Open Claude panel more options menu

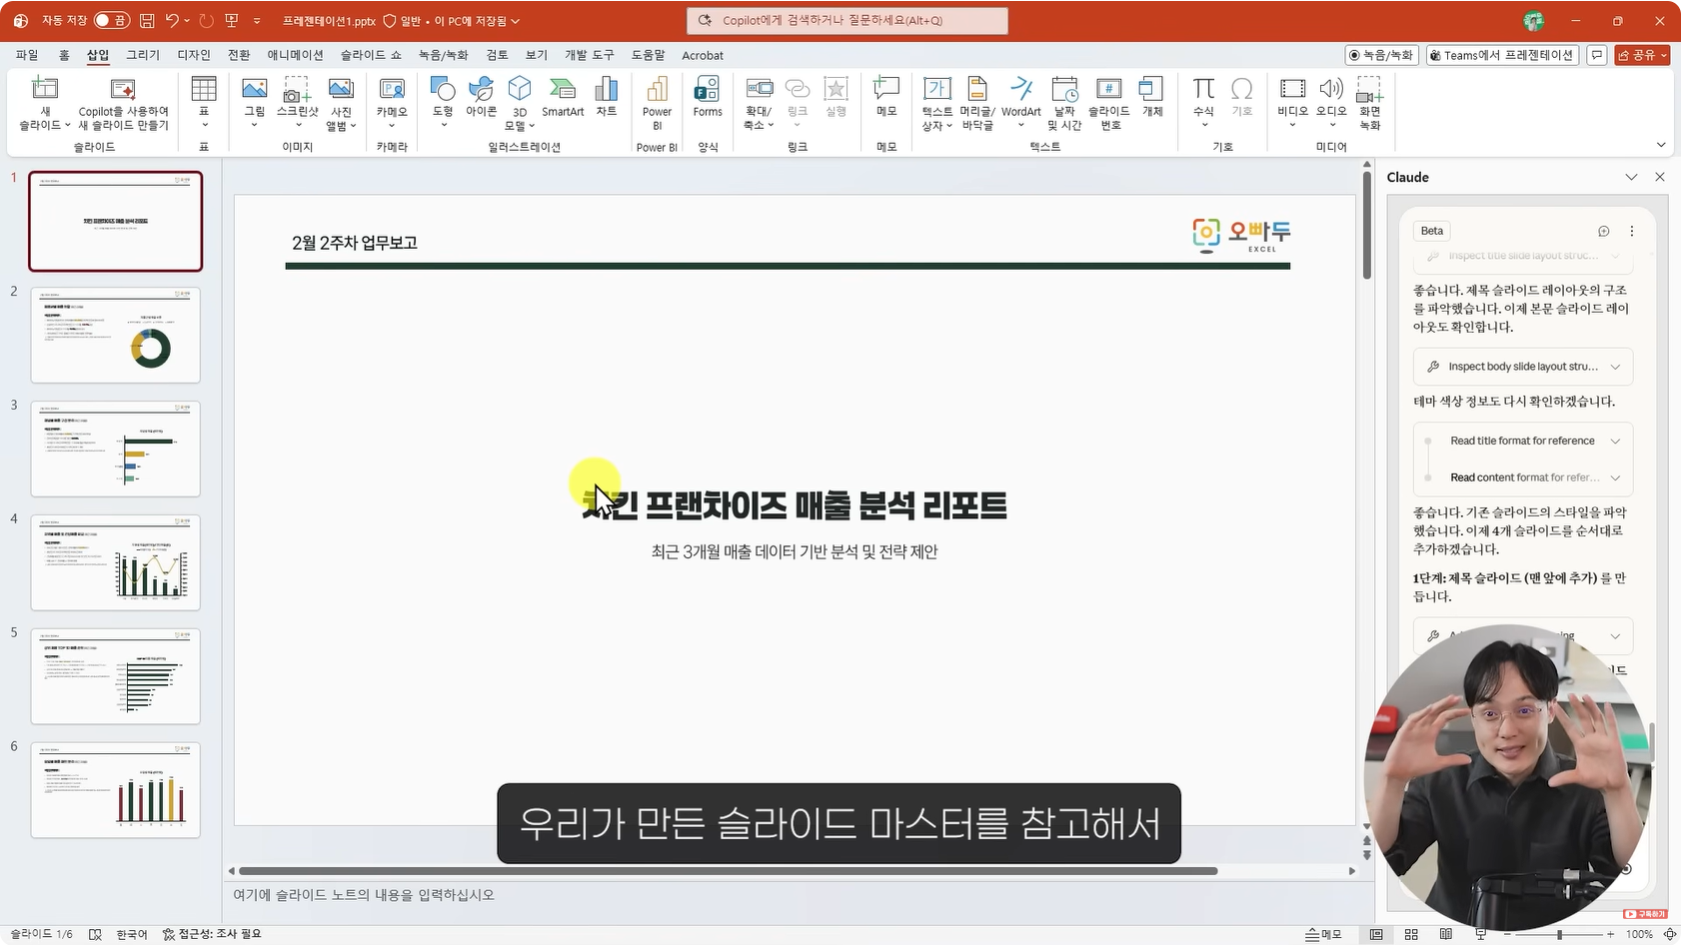(1632, 231)
